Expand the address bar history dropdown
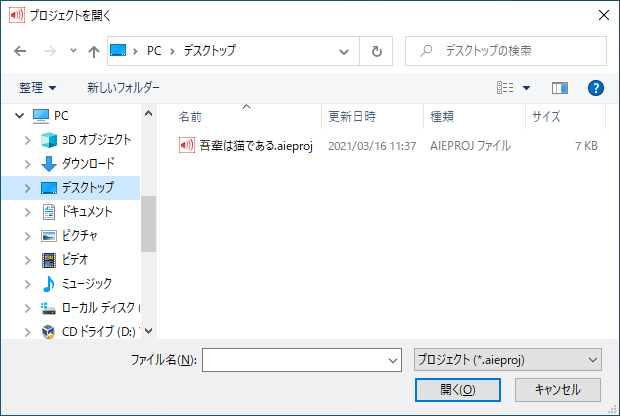 344,51
